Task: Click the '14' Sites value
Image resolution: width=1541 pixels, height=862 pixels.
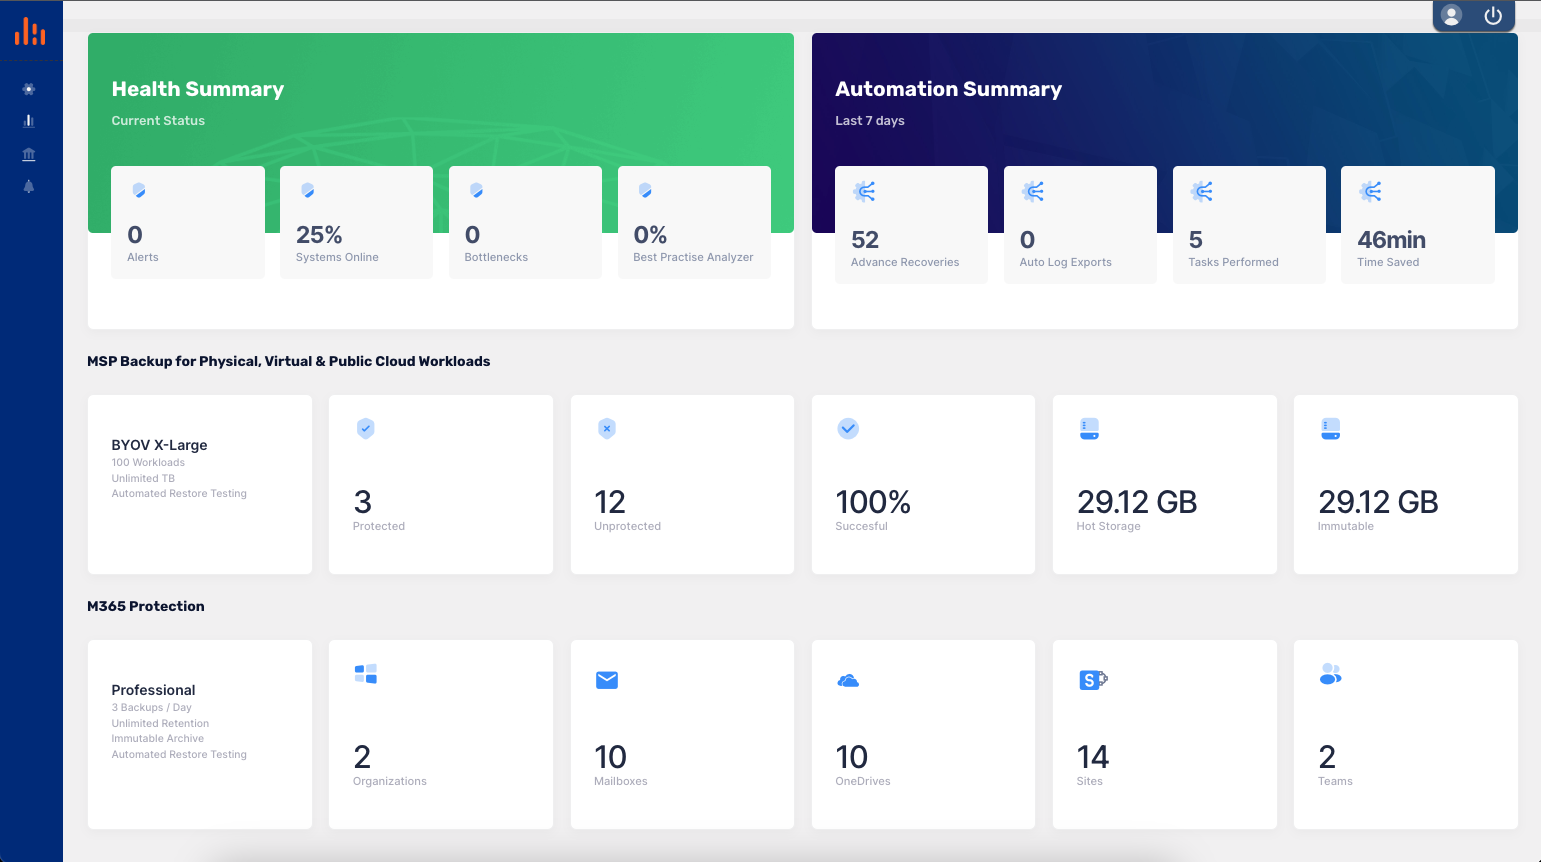Action: (x=1093, y=756)
